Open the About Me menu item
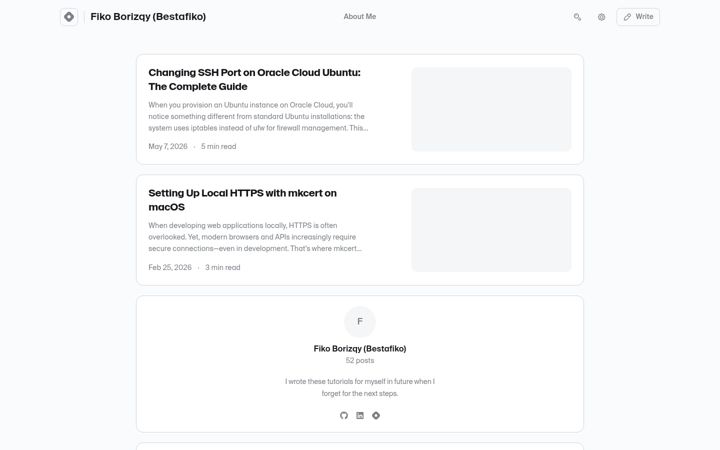The height and width of the screenshot is (450, 720). (360, 17)
